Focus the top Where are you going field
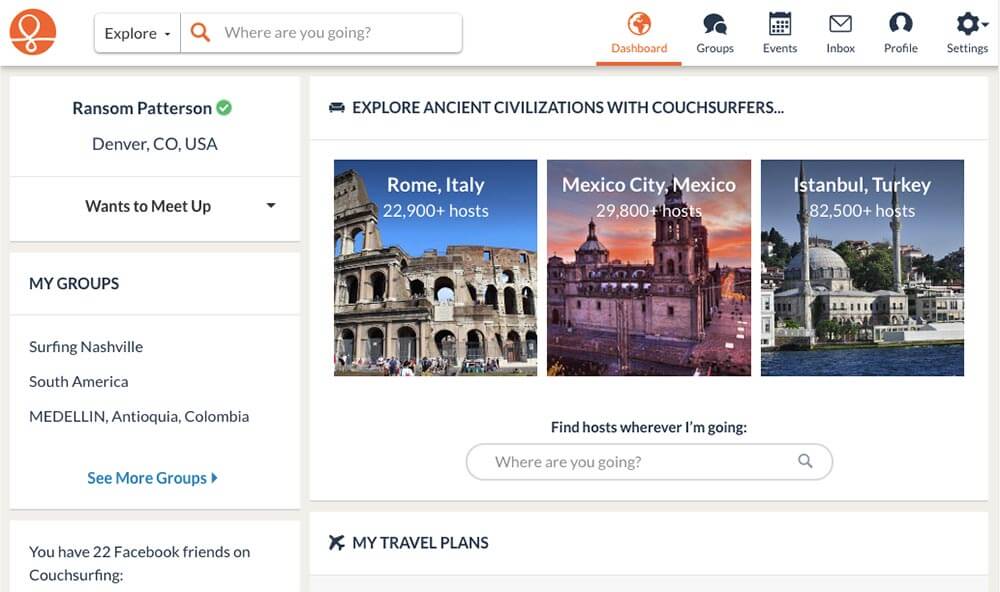The height and width of the screenshot is (592, 1000). 321,33
